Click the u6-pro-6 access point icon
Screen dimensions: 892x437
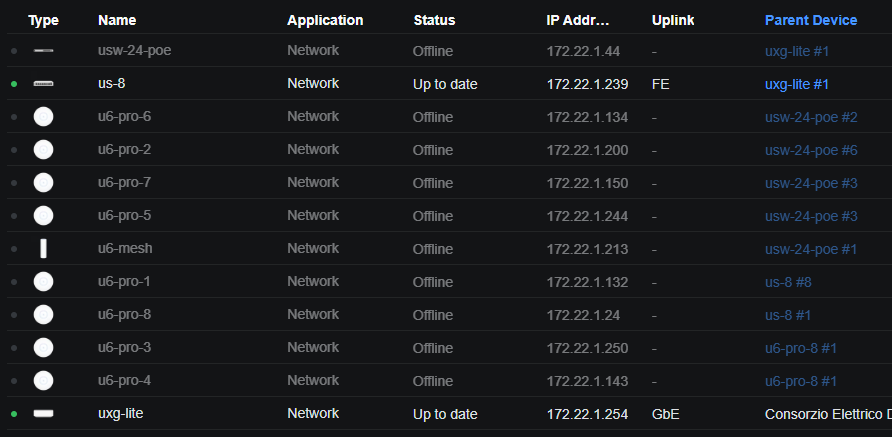point(43,117)
